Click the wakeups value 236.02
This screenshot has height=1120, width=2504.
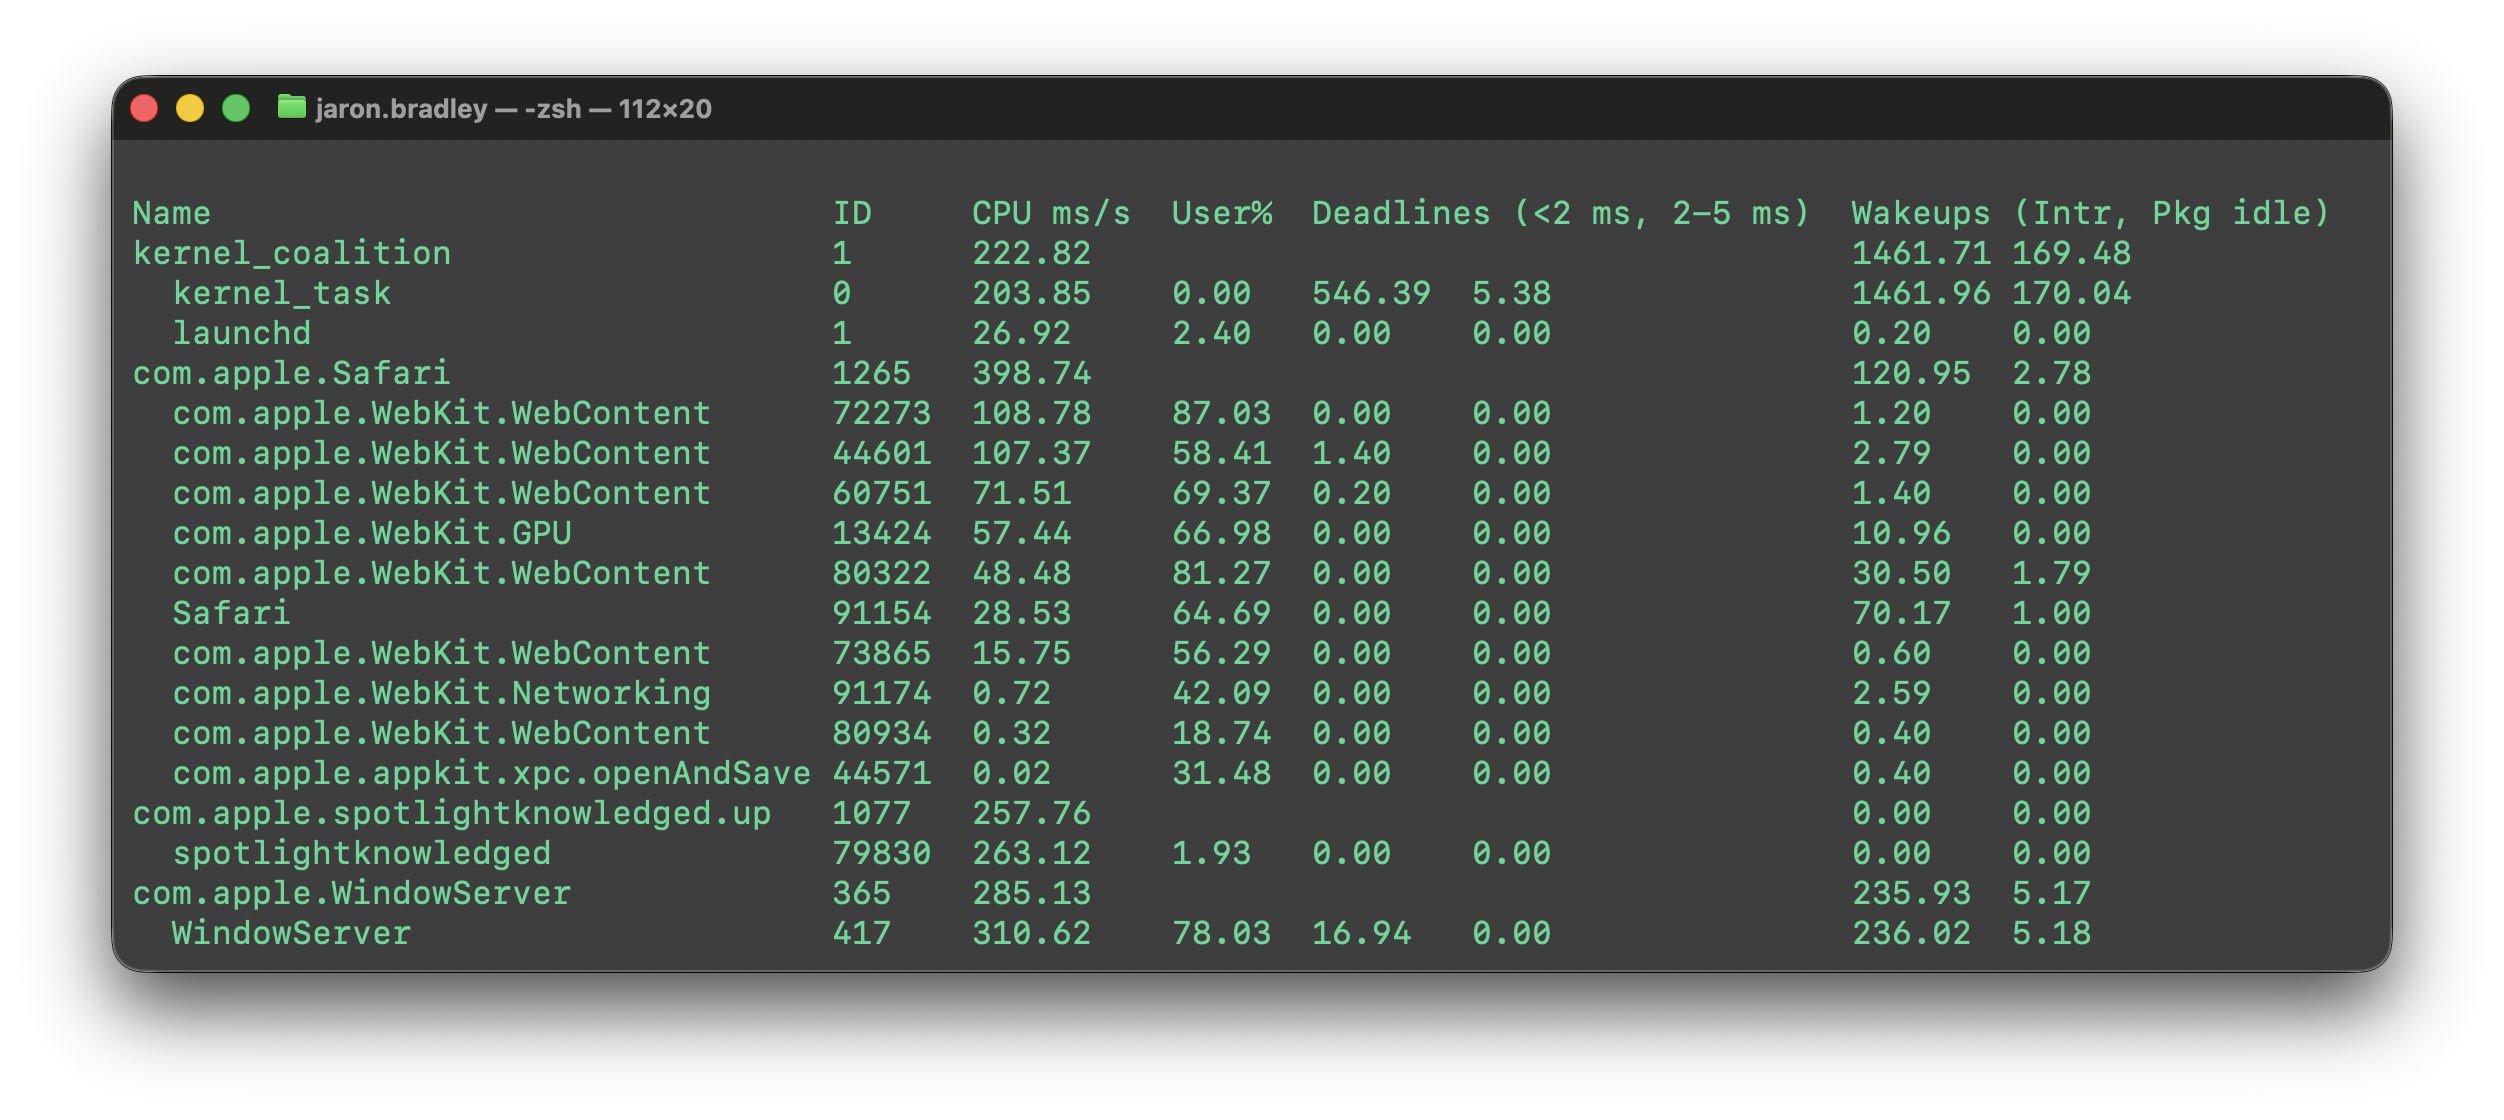1911,933
